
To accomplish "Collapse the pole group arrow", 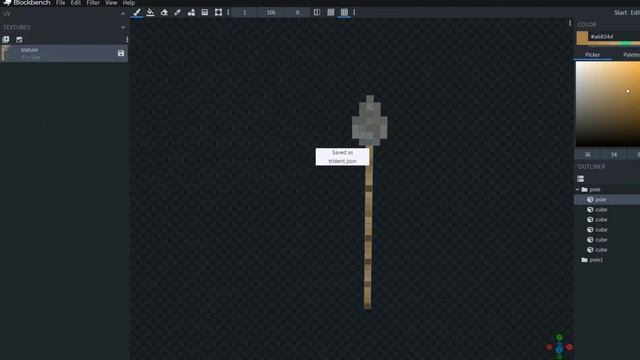I will click(577, 189).
